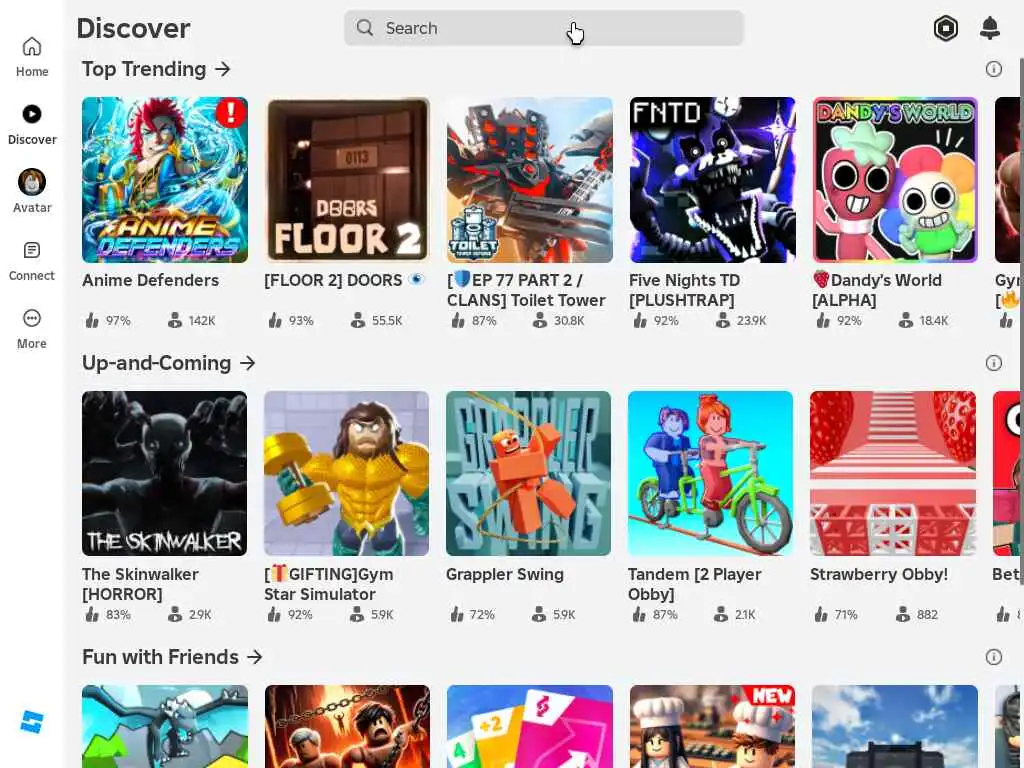
Task: Open the Grappler Swing thumbnail
Action: (528, 473)
